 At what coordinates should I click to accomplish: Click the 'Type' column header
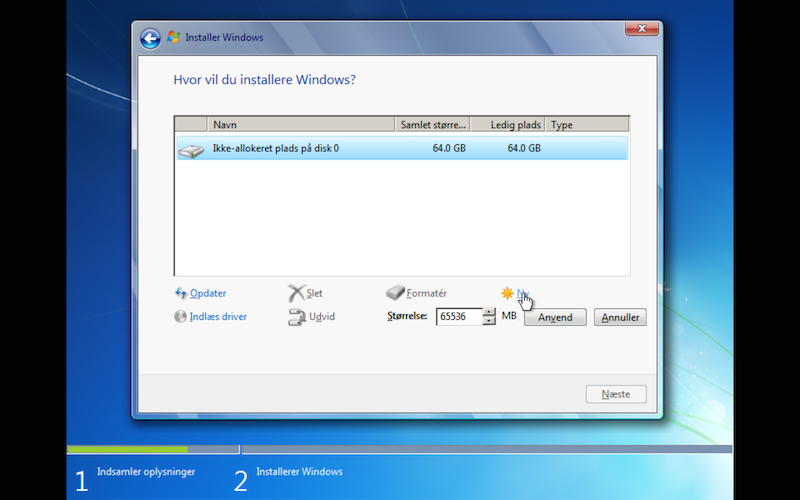tap(587, 124)
